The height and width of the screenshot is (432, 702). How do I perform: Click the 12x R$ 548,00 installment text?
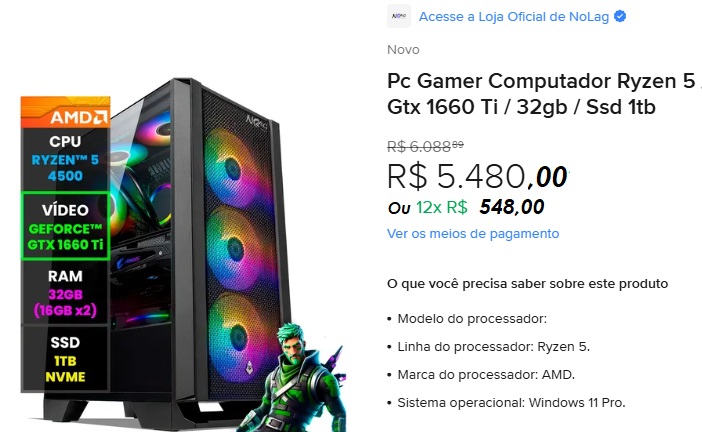(480, 207)
